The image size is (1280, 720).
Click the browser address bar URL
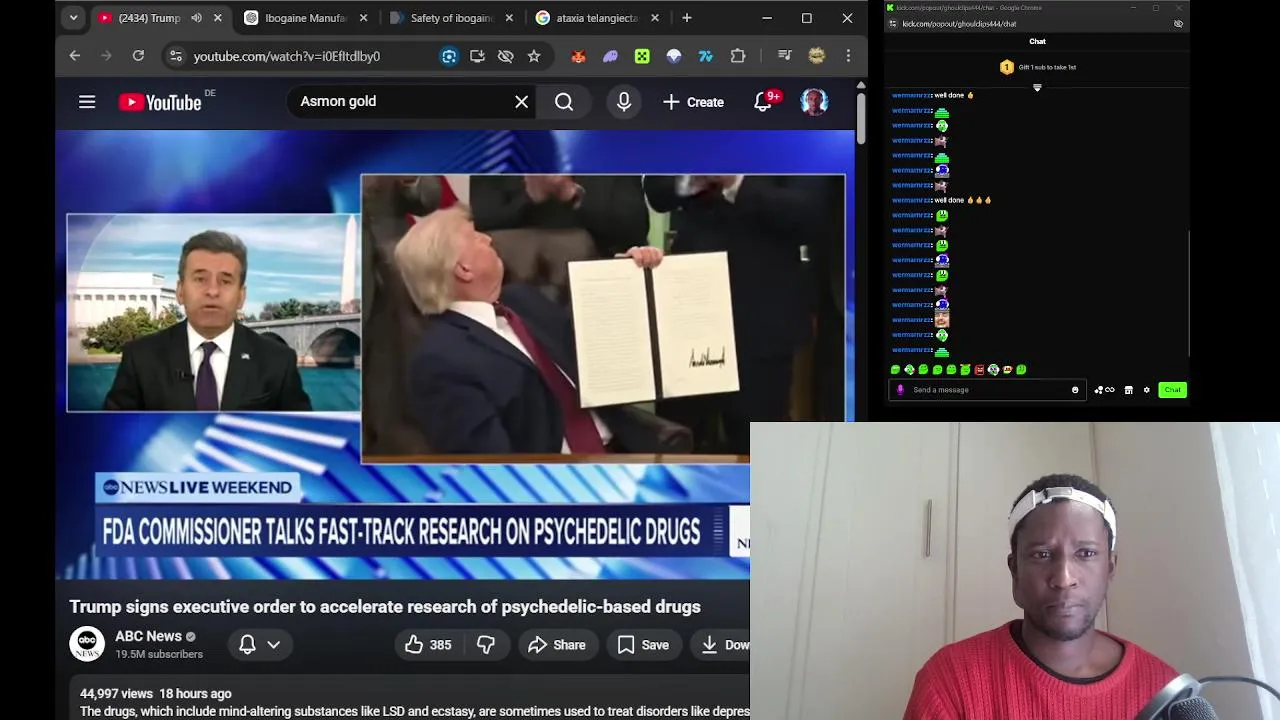tap(286, 56)
